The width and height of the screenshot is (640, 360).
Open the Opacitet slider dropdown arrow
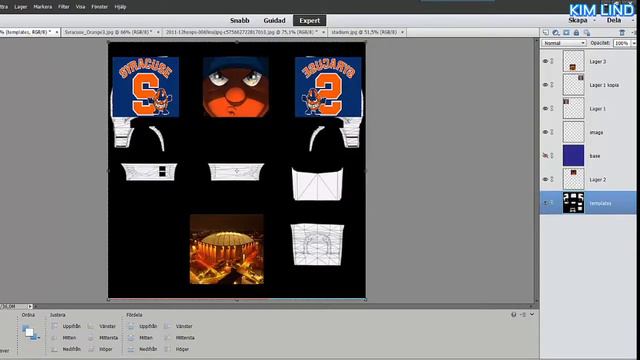tap(634, 43)
